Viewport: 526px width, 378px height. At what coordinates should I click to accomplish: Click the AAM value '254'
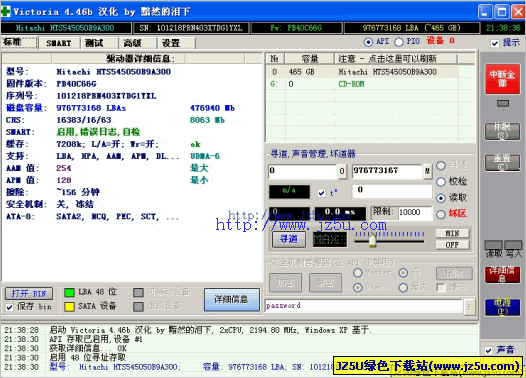coord(63,168)
